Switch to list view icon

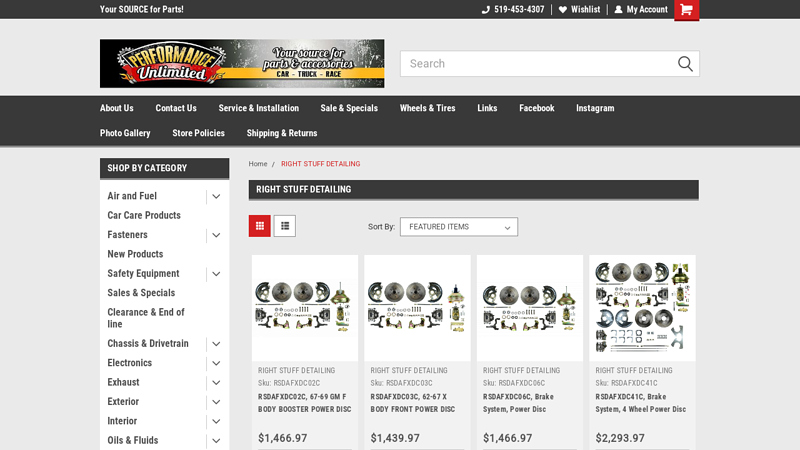(285, 226)
